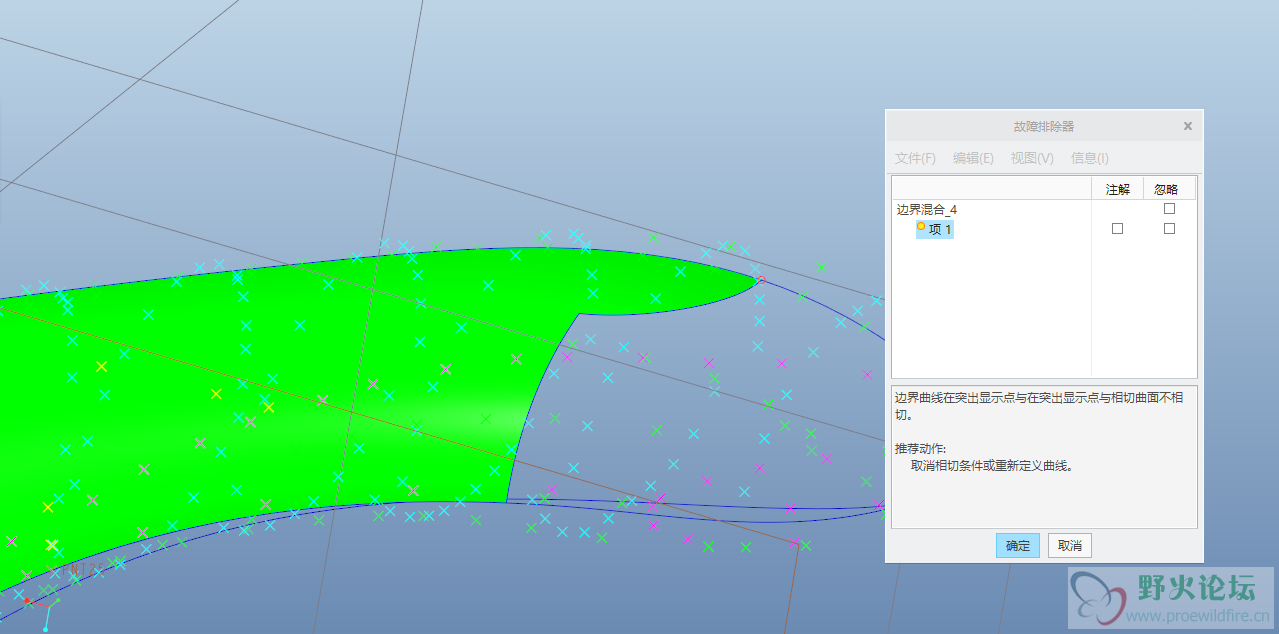This screenshot has width=1279, height=634.
Task: Open the 信息(I) menu
Action: click(1089, 158)
